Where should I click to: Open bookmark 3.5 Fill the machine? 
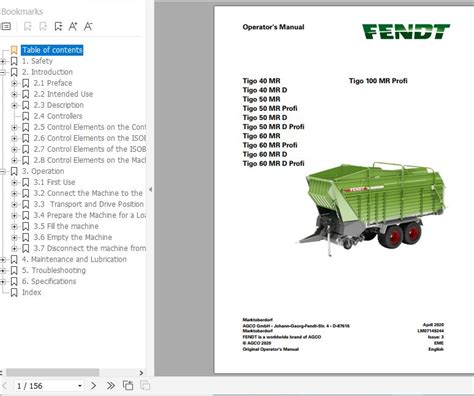tap(66, 226)
